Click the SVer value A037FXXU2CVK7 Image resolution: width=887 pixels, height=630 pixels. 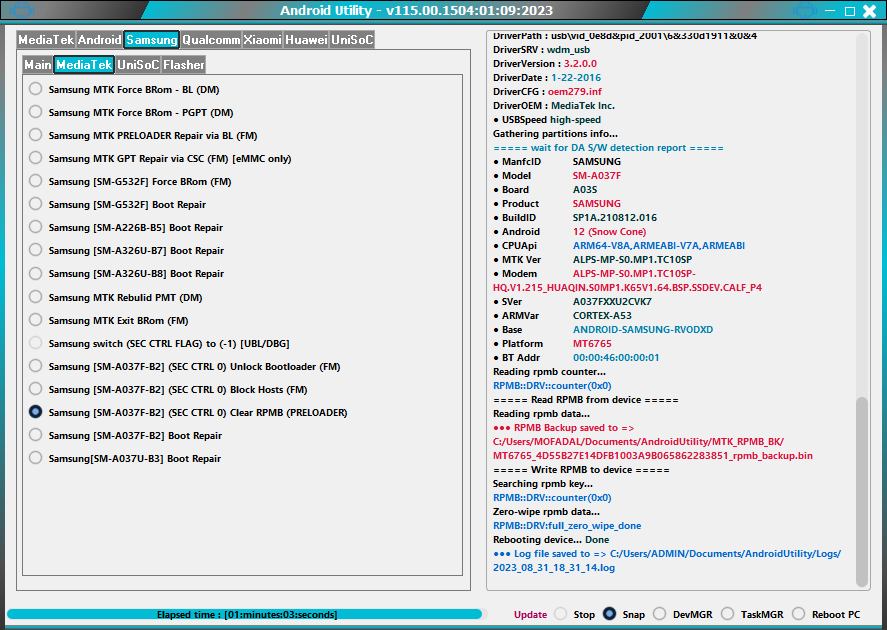[x=612, y=301]
